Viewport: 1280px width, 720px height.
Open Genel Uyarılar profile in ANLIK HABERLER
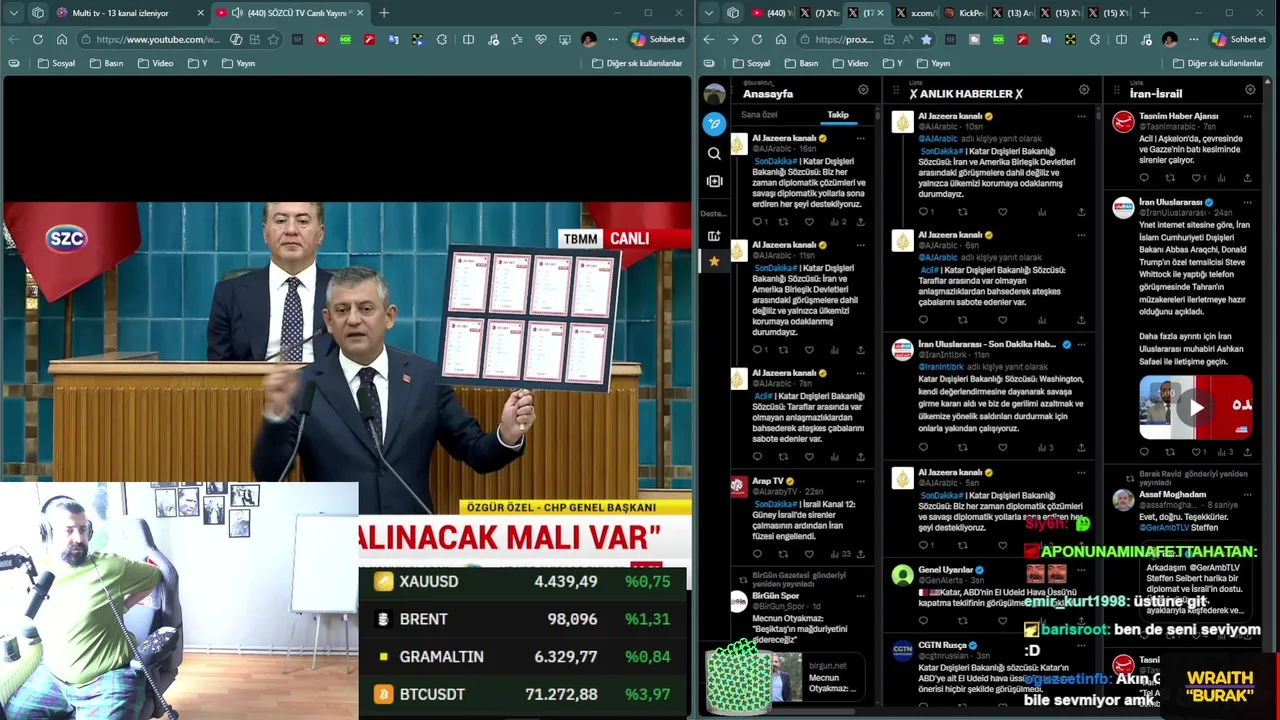click(945, 570)
